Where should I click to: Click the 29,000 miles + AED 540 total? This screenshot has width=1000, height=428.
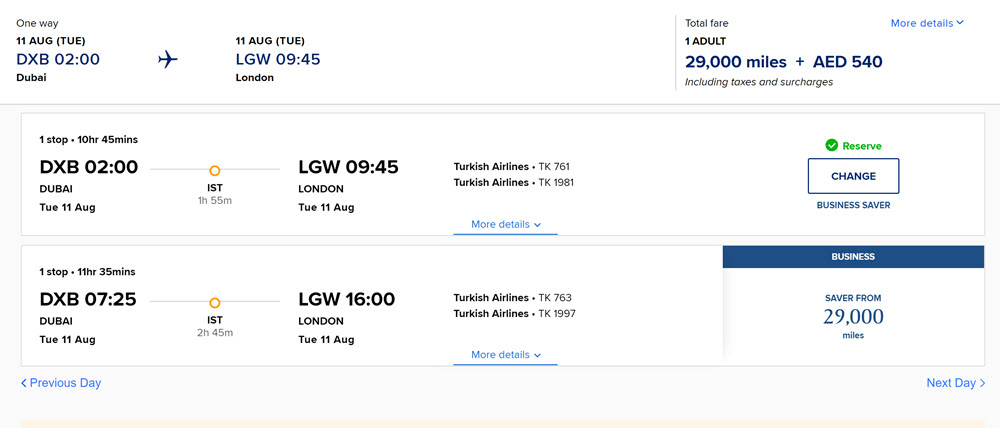pos(784,62)
